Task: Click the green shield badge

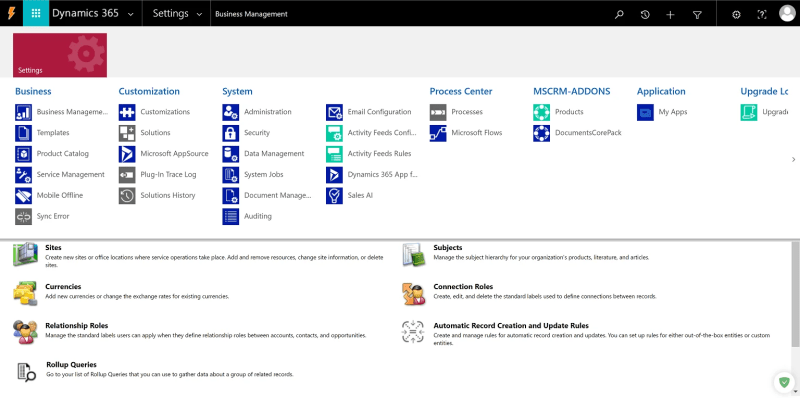Action: click(x=783, y=381)
